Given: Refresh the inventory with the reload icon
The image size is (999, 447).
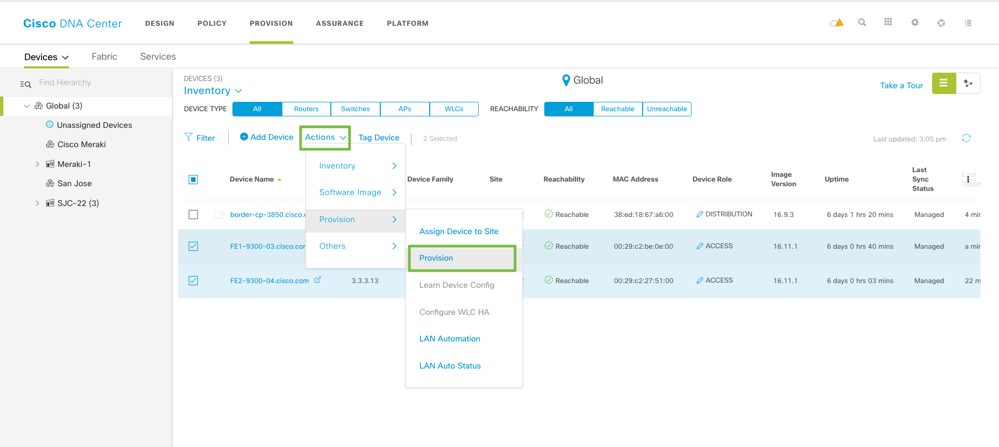Looking at the screenshot, I should click(x=967, y=138).
